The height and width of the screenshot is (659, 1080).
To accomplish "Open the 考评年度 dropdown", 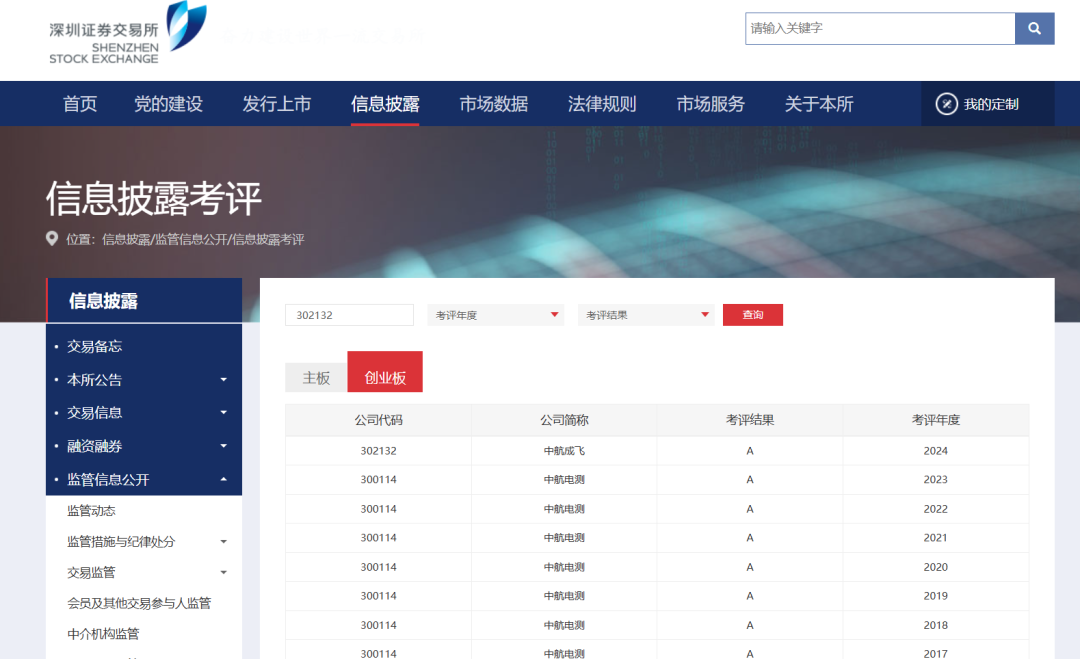I will click(x=496, y=315).
